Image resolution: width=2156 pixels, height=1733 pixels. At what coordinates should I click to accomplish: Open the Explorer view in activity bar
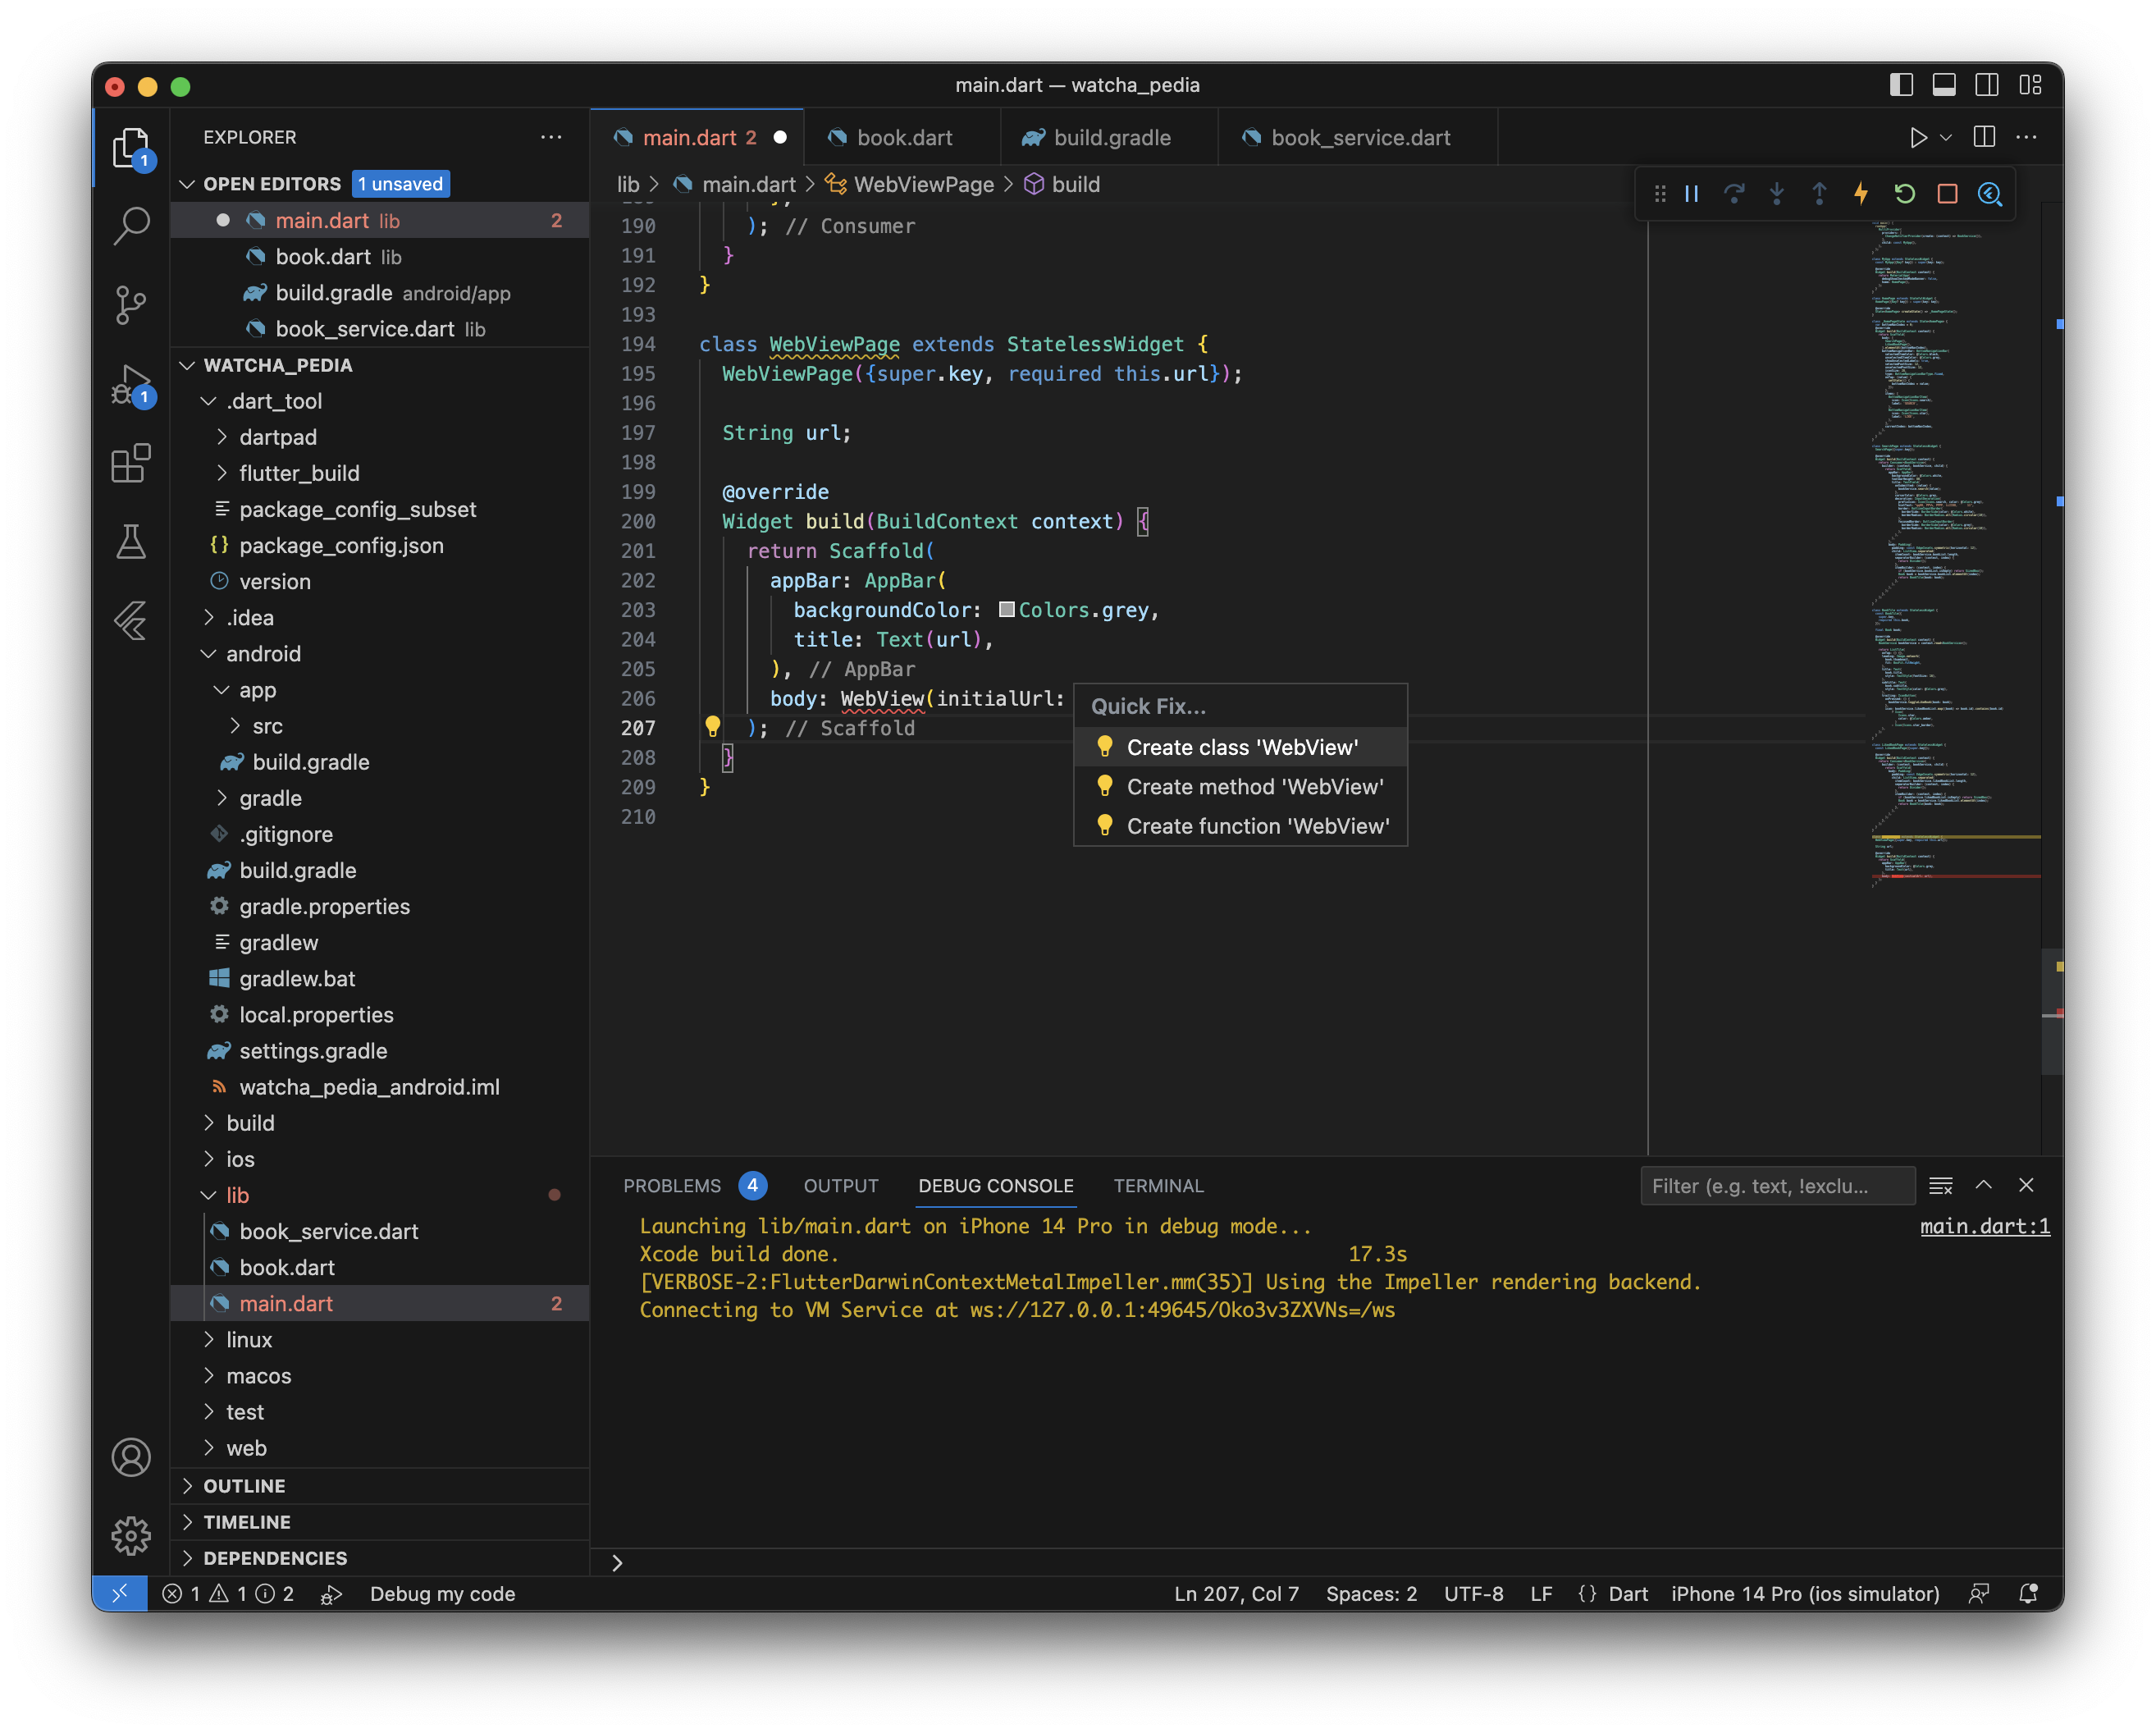(x=131, y=148)
